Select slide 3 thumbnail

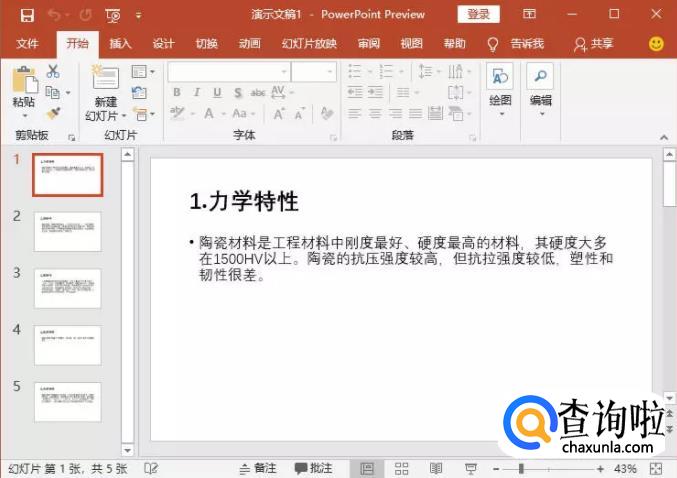pos(68,288)
